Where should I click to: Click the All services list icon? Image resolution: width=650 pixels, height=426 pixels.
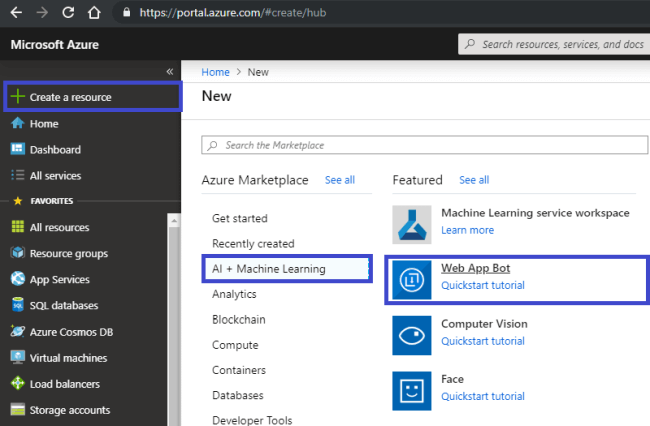coord(17,175)
